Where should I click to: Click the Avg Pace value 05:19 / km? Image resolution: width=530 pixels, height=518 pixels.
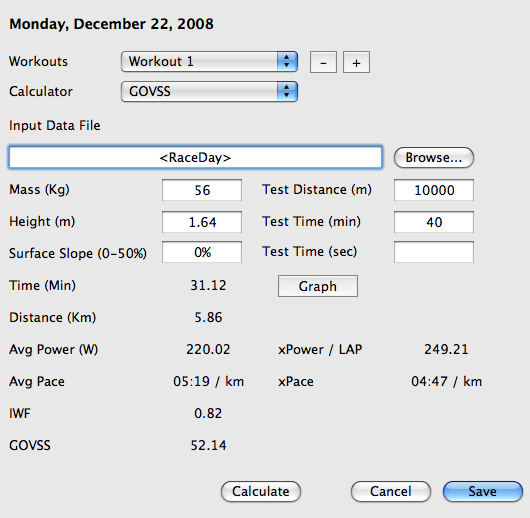point(209,382)
